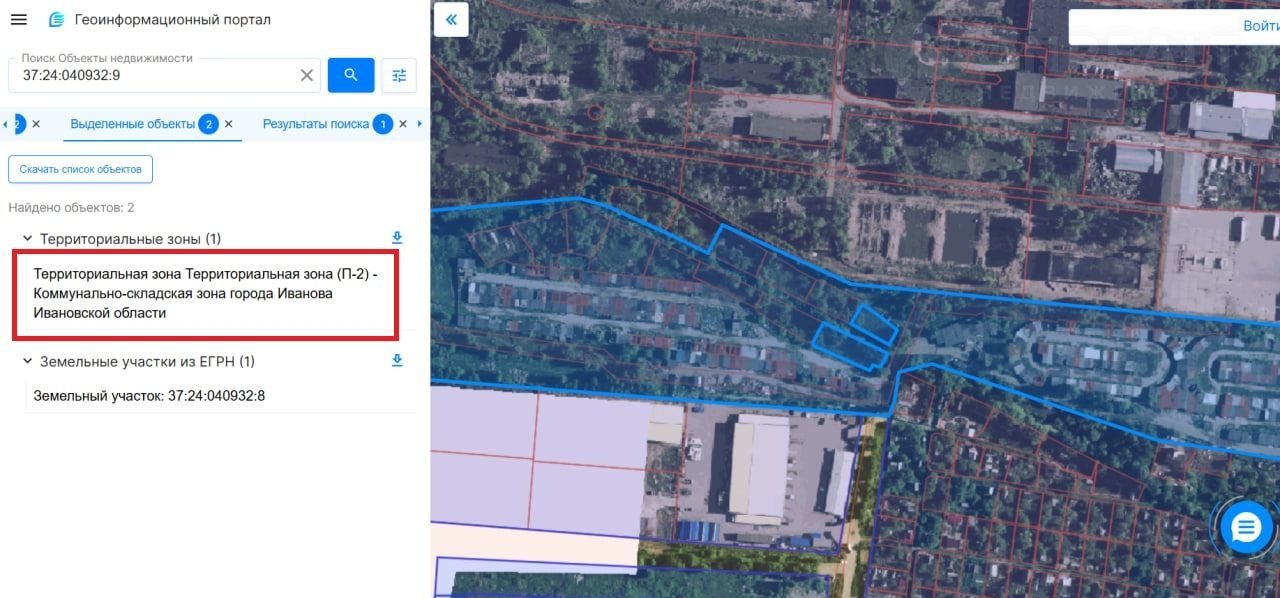1280x598 pixels.
Task: Run search with the magnifier button
Action: (x=351, y=75)
